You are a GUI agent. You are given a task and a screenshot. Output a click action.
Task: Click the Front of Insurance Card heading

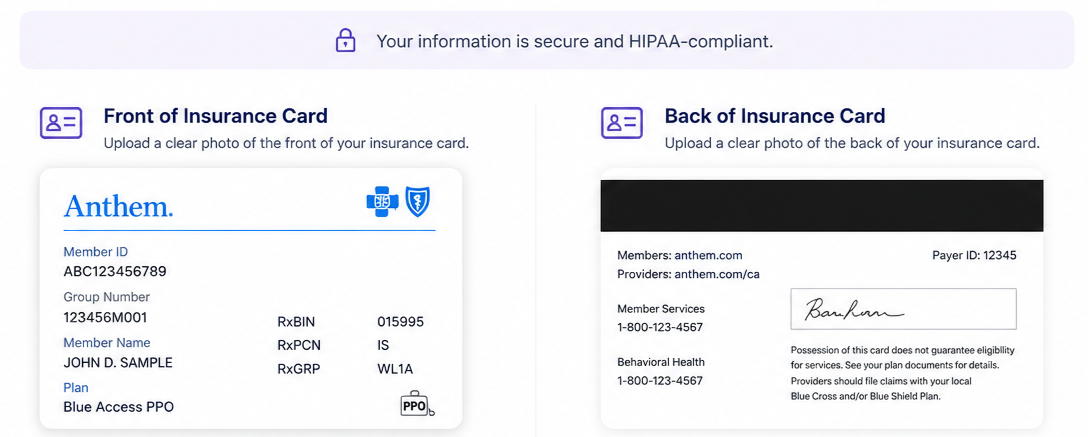(x=216, y=116)
